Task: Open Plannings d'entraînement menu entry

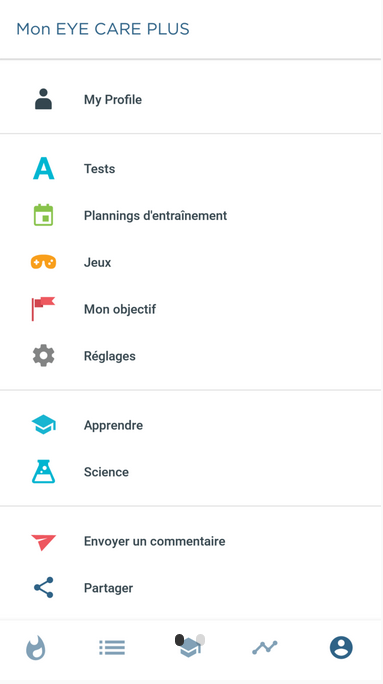Action: click(x=191, y=215)
